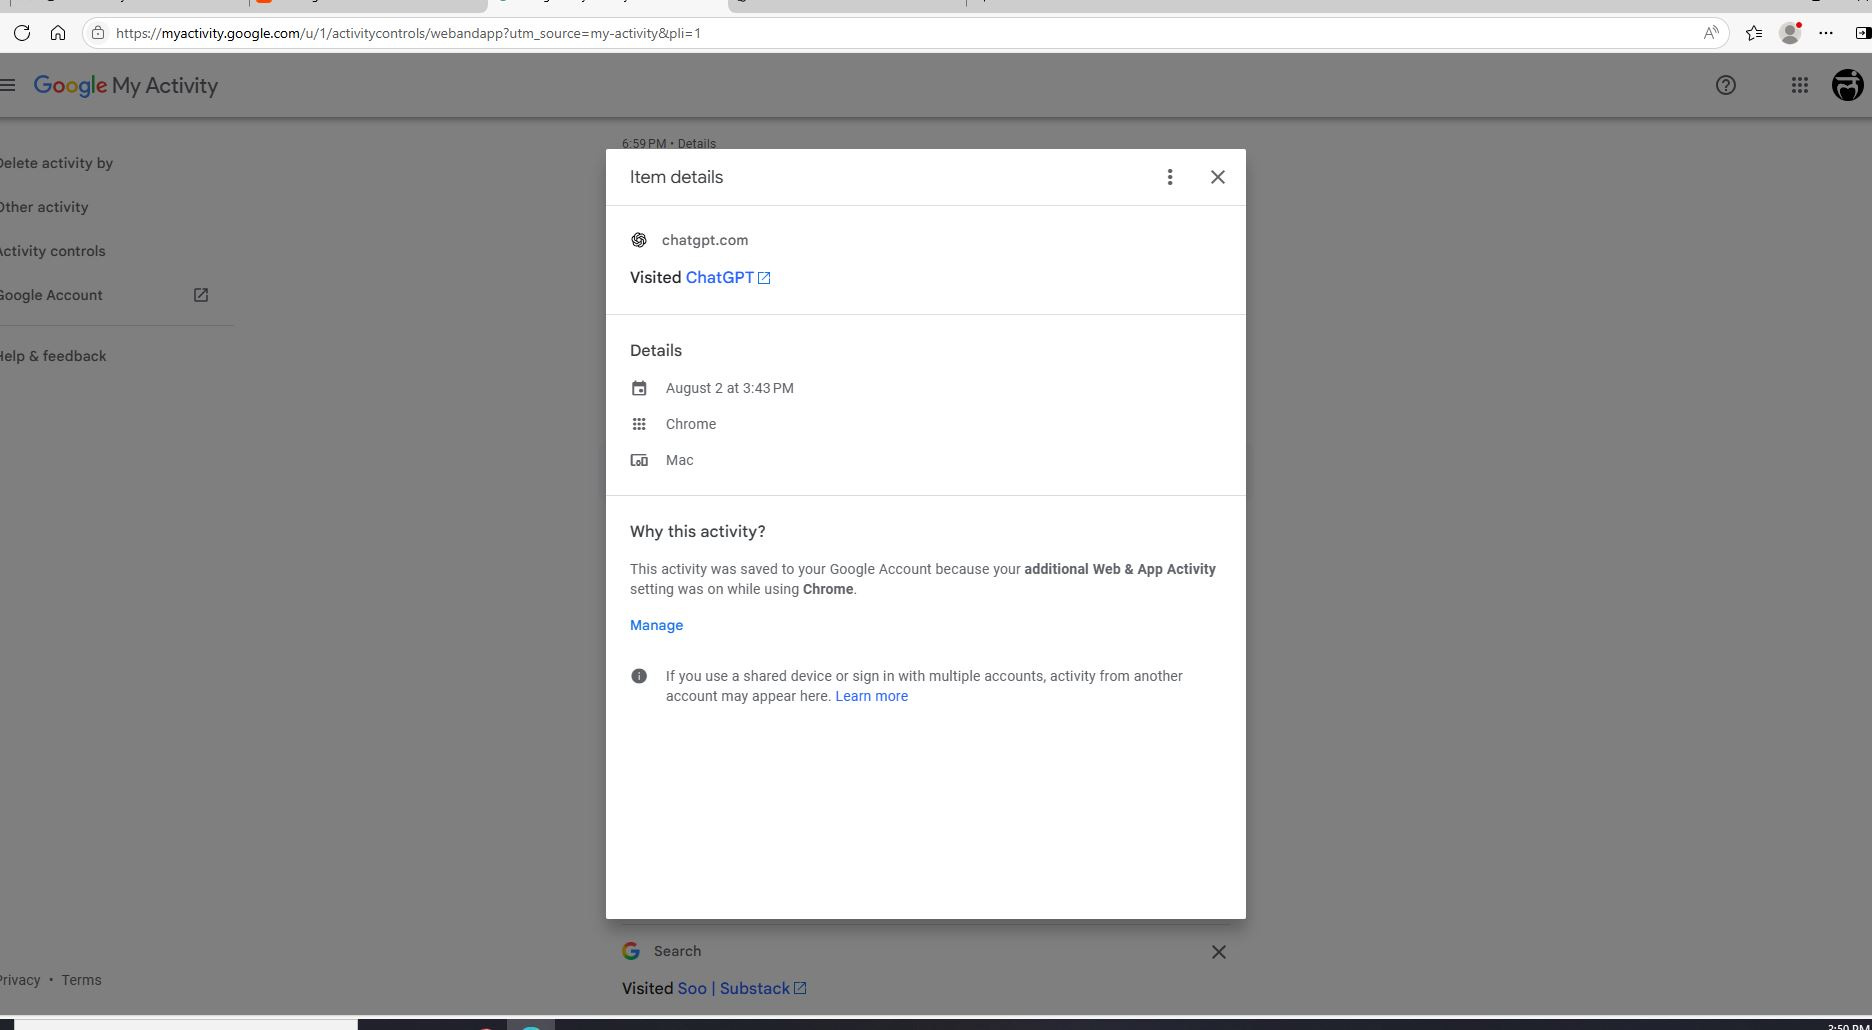The width and height of the screenshot is (1872, 1030).
Task: Open the Google apps grid
Action: pos(1799,85)
